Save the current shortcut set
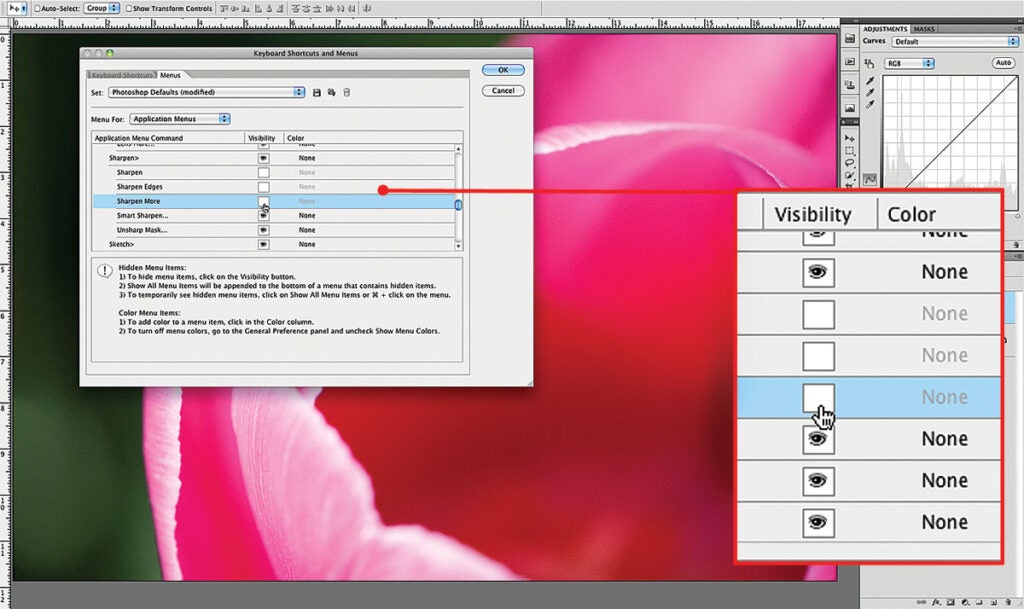 317,93
